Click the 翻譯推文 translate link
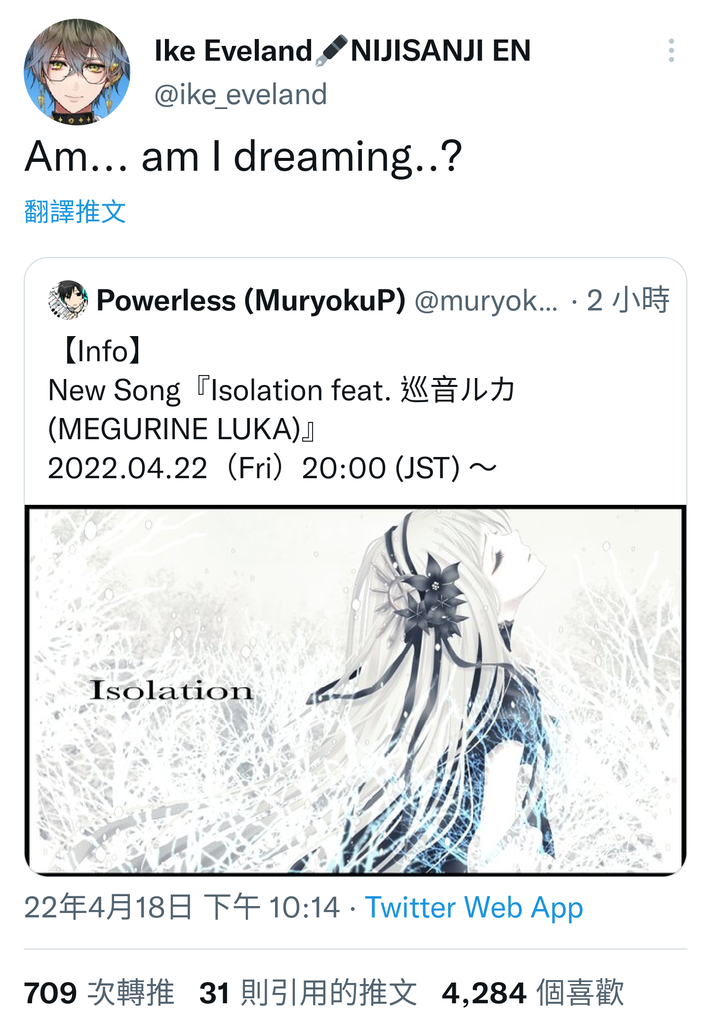The image size is (711, 1024). point(75,212)
